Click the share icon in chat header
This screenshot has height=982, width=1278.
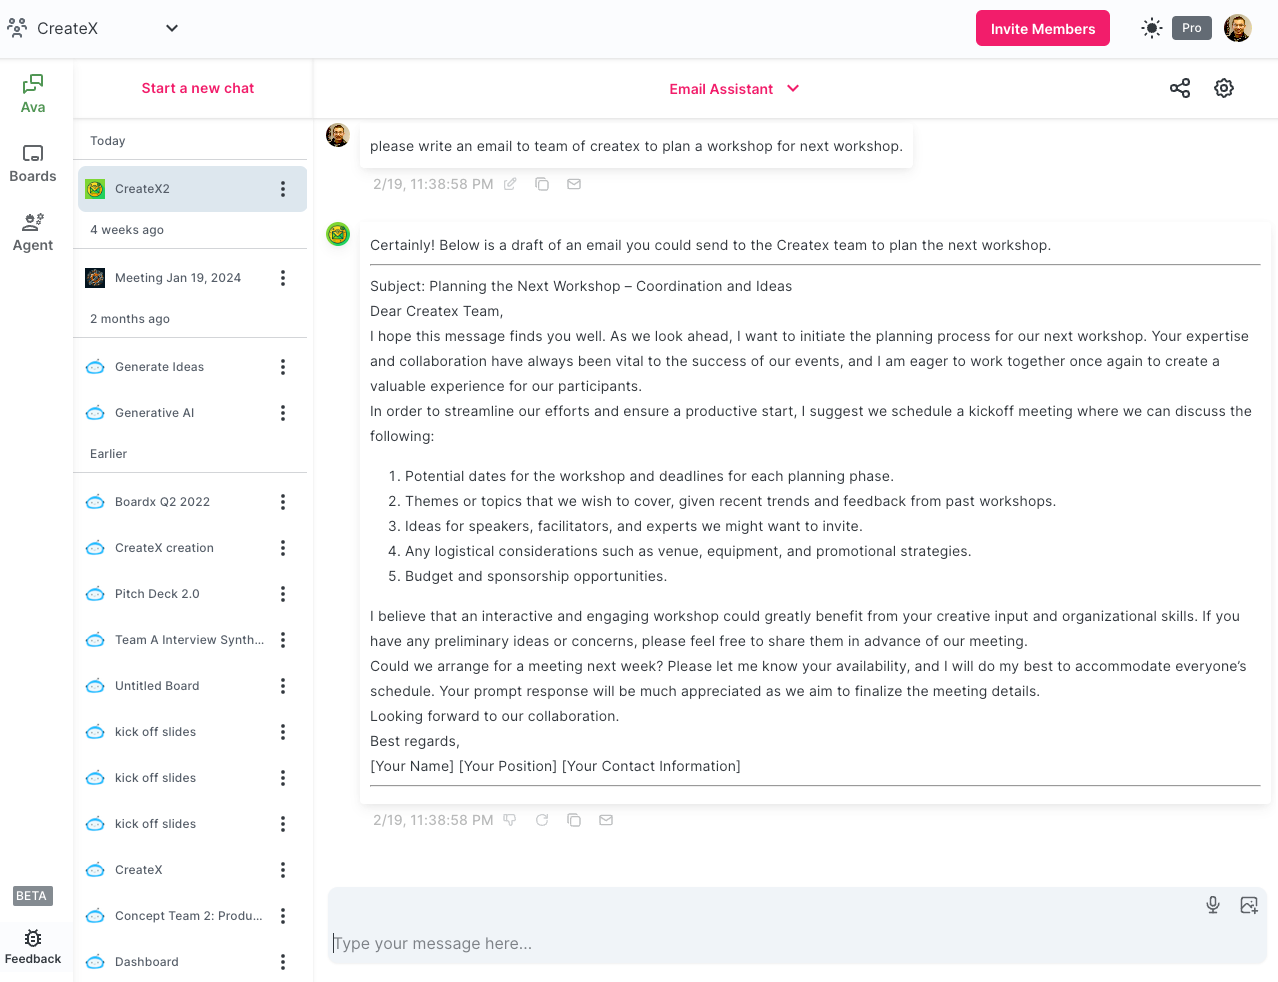[1180, 88]
